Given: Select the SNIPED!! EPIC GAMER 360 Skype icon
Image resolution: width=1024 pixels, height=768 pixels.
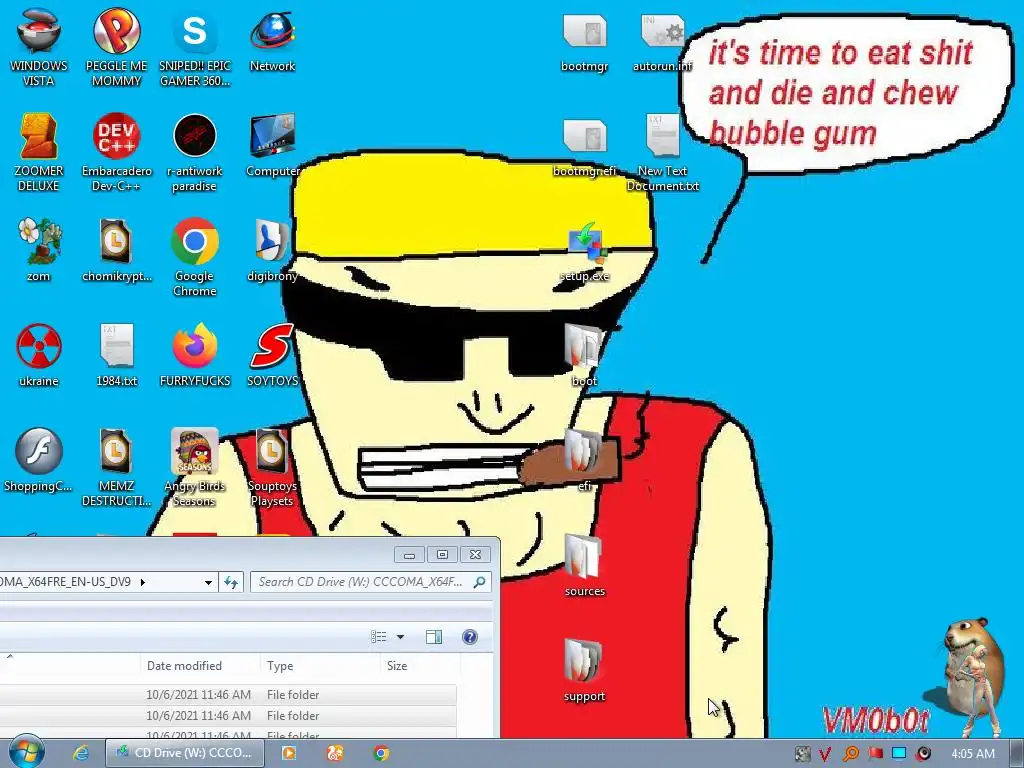Looking at the screenshot, I should click(195, 47).
